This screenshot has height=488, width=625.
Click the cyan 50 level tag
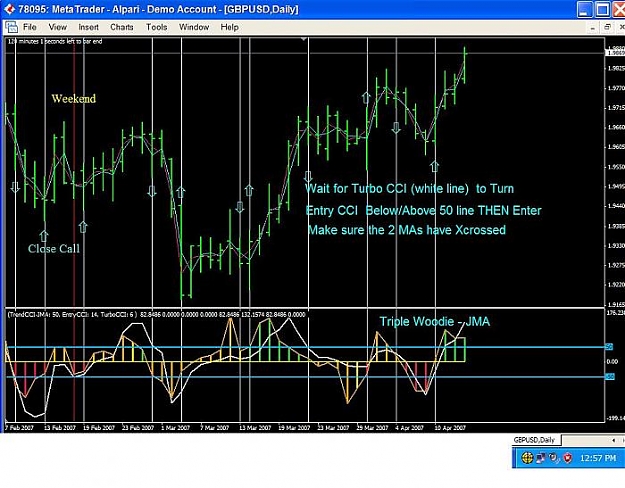609,347
